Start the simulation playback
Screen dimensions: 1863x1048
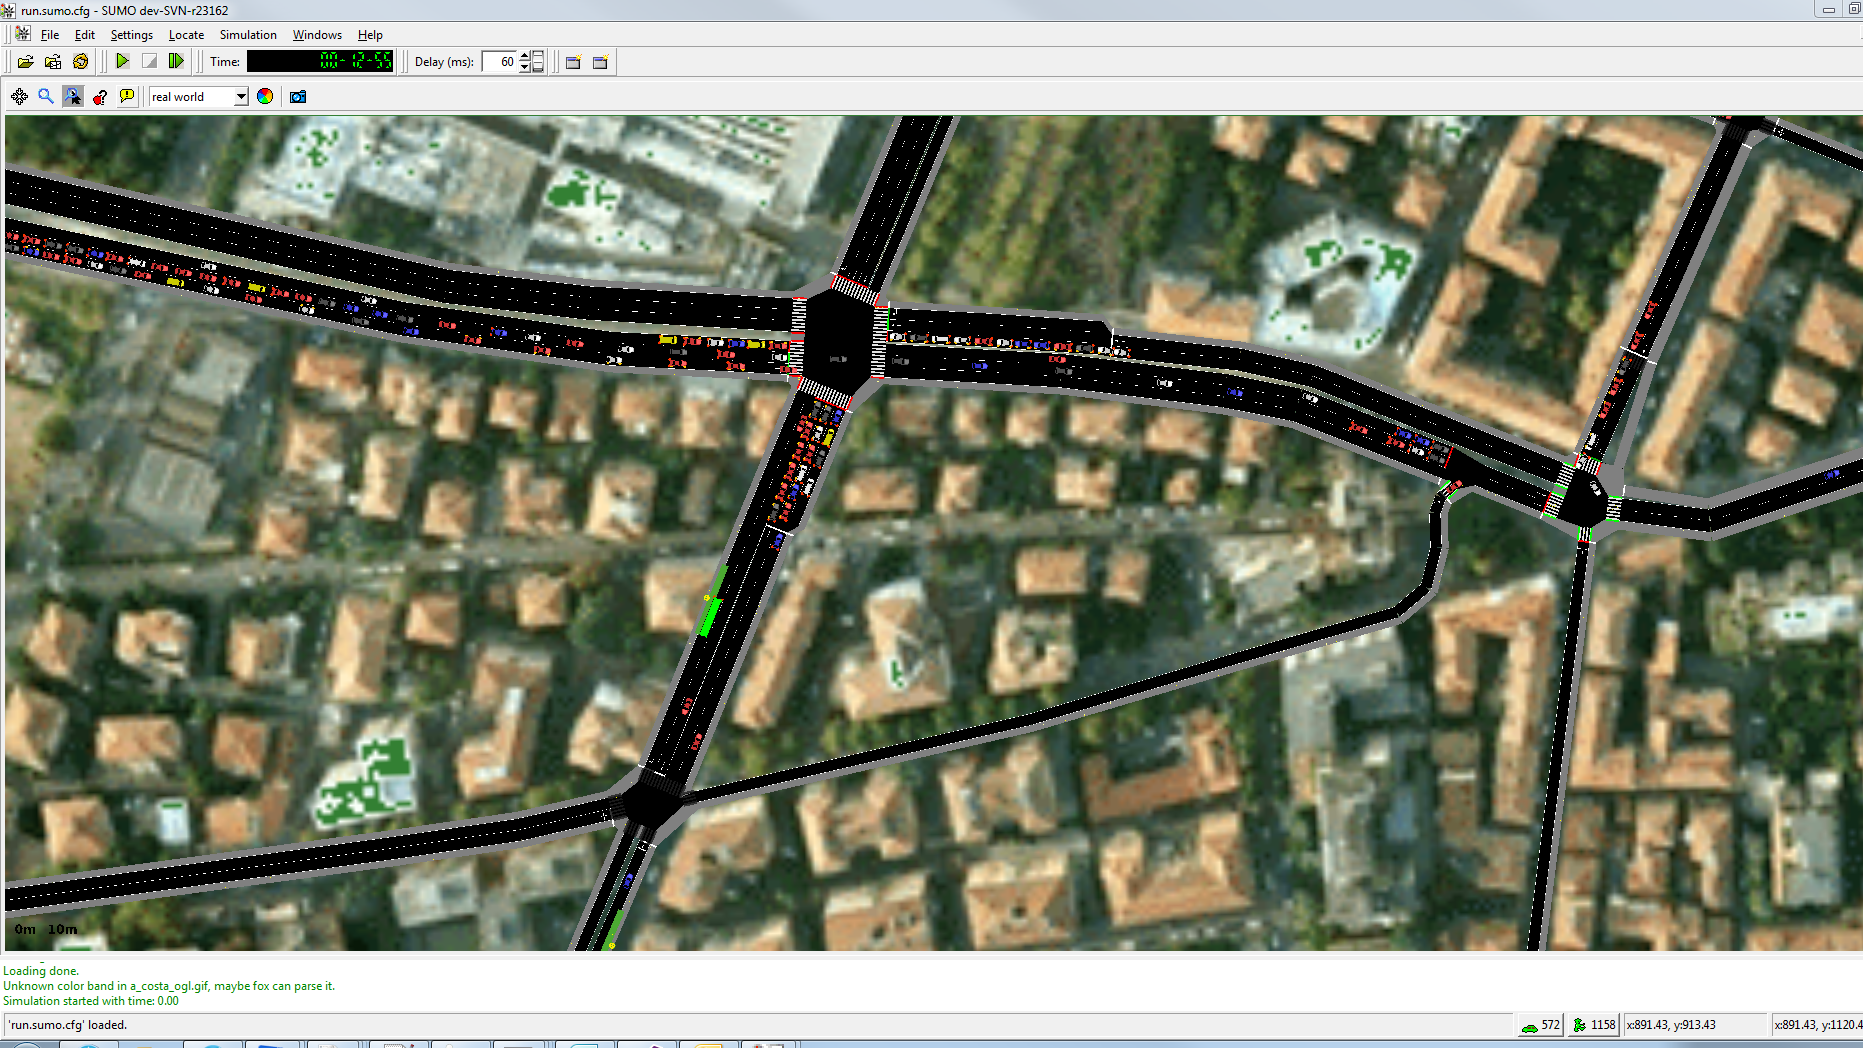coord(122,61)
